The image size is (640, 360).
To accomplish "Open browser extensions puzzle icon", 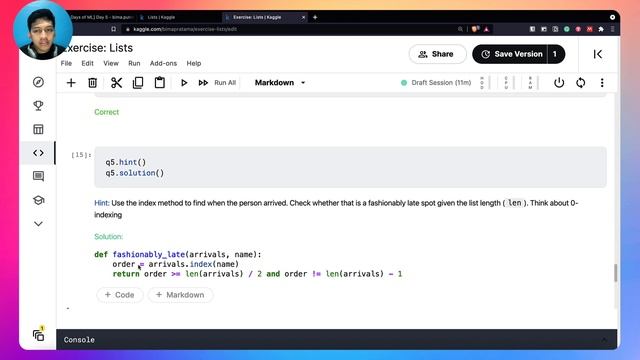I will click(601, 29).
